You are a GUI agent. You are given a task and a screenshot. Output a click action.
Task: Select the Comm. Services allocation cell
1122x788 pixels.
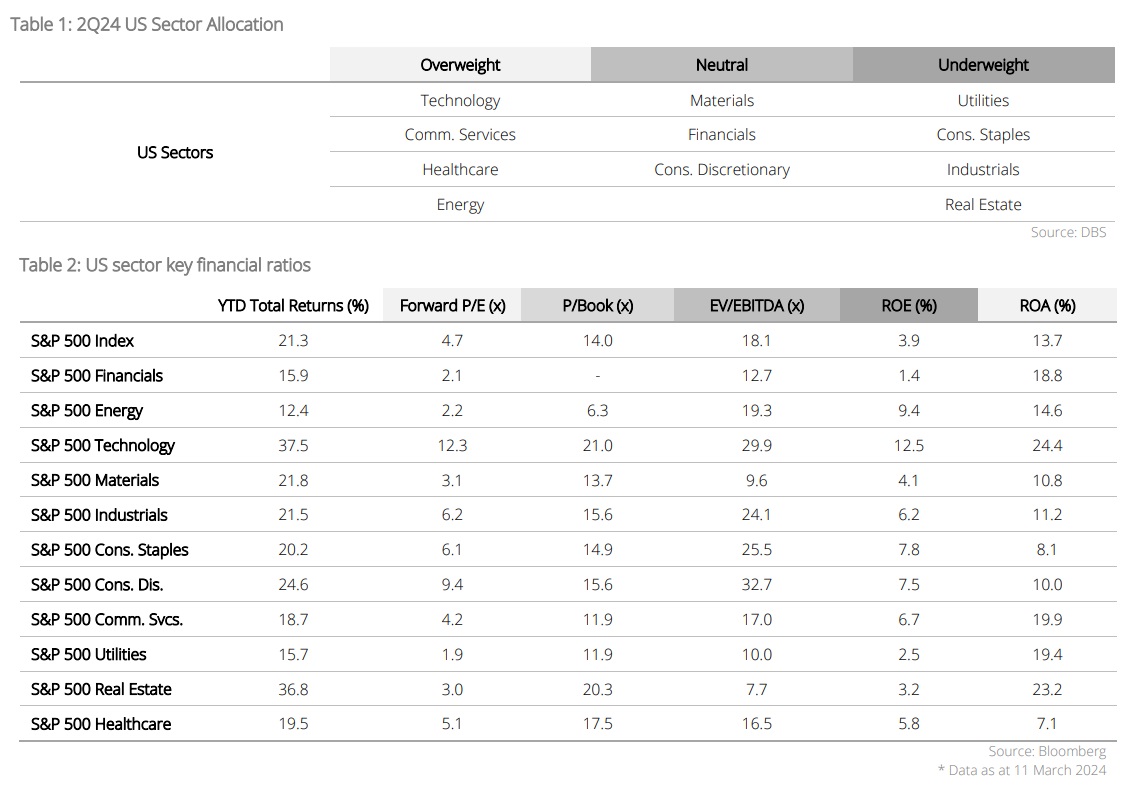pos(460,134)
